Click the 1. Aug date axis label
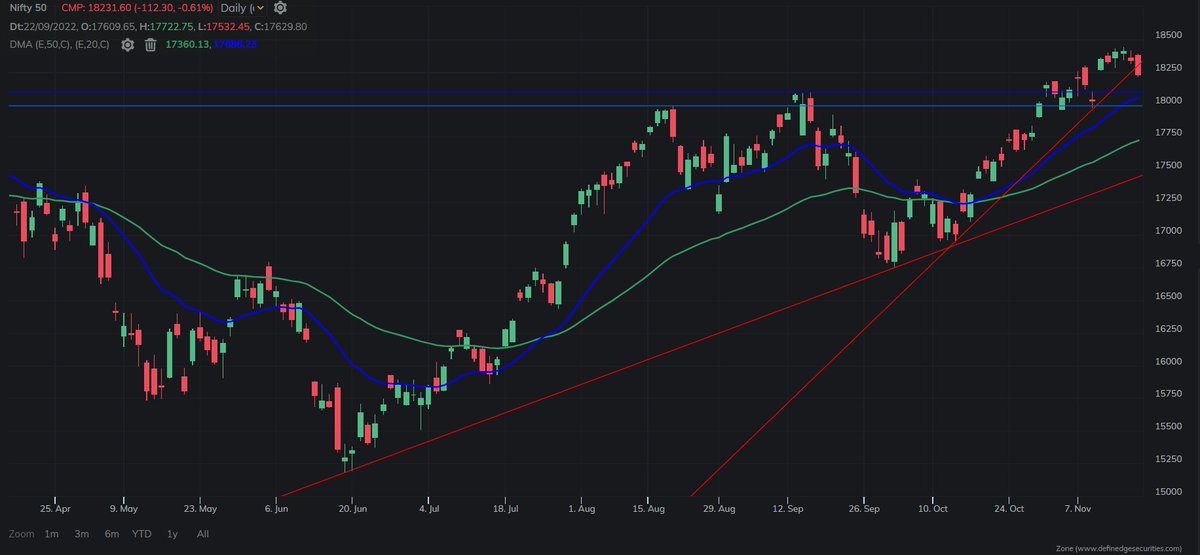1200x555 pixels. [x=581, y=508]
